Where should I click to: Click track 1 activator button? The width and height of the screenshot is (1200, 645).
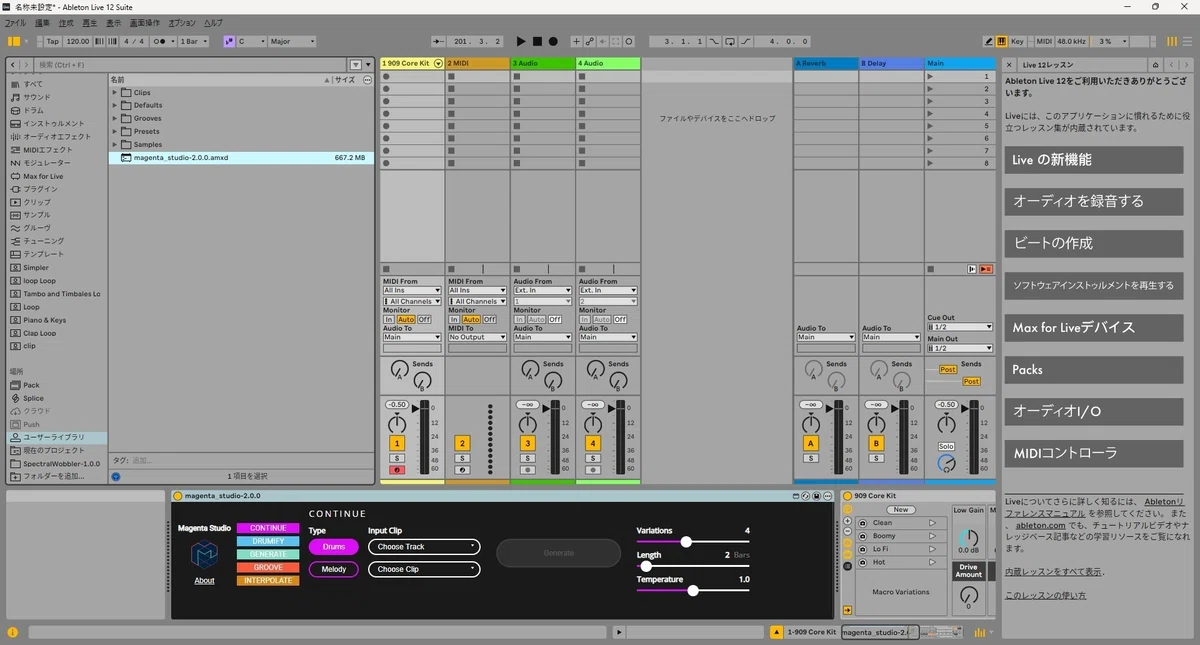[397, 443]
